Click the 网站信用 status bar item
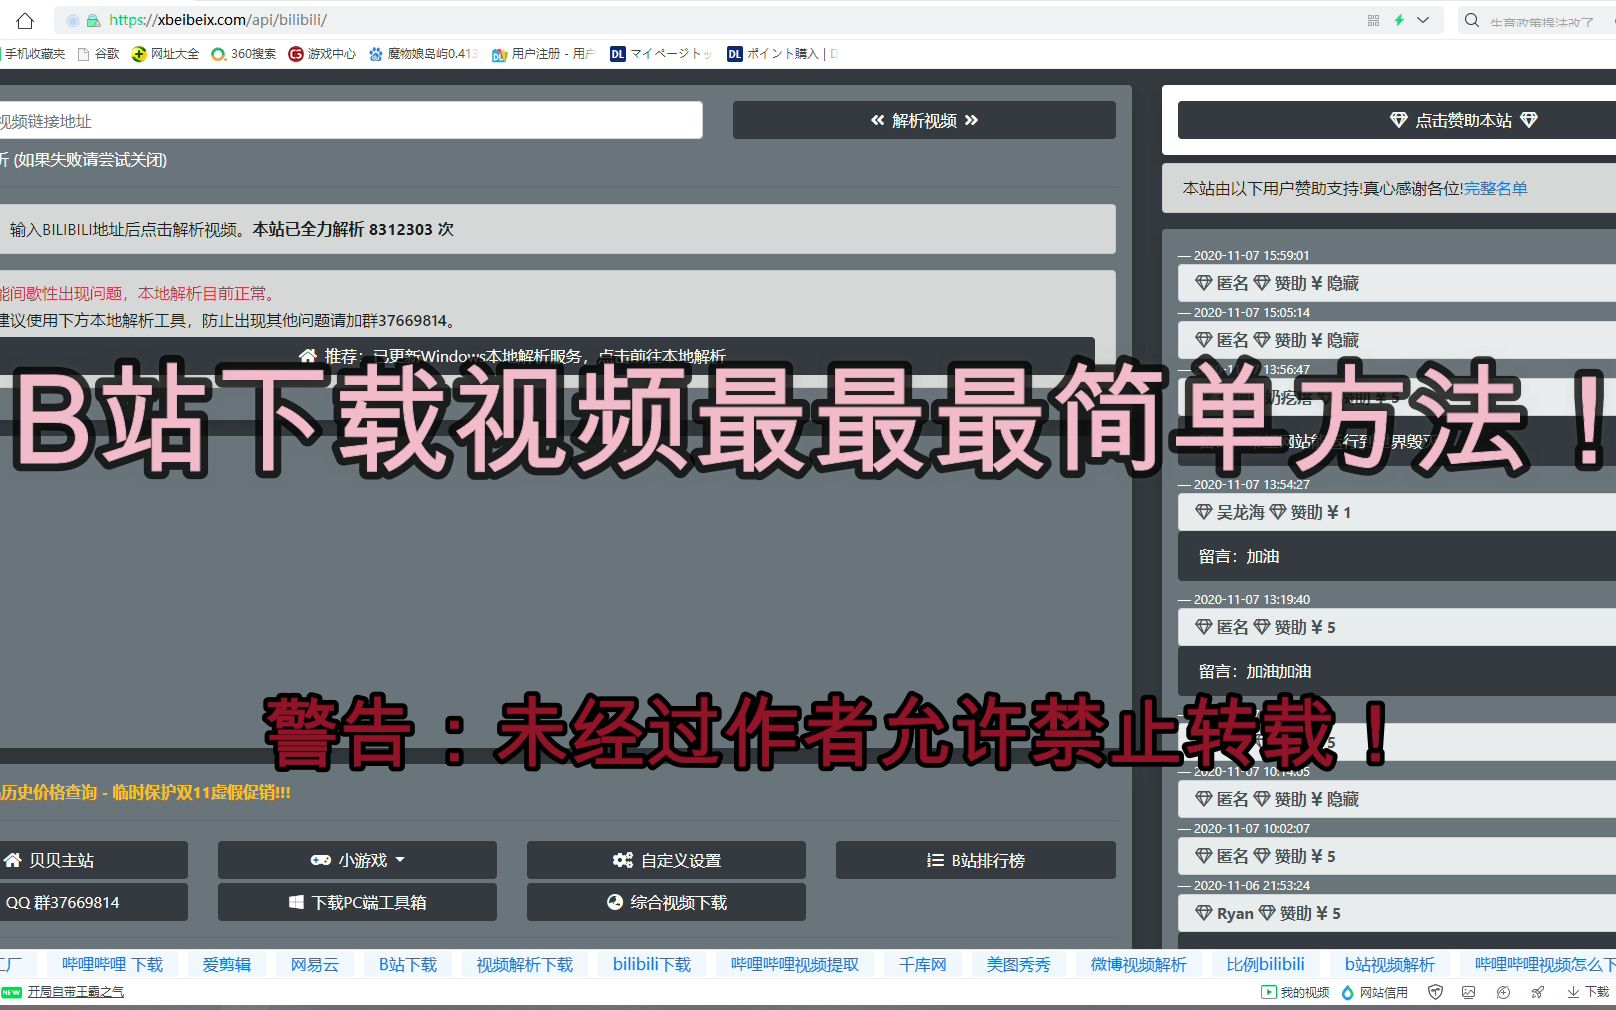 pyautogui.click(x=1375, y=992)
